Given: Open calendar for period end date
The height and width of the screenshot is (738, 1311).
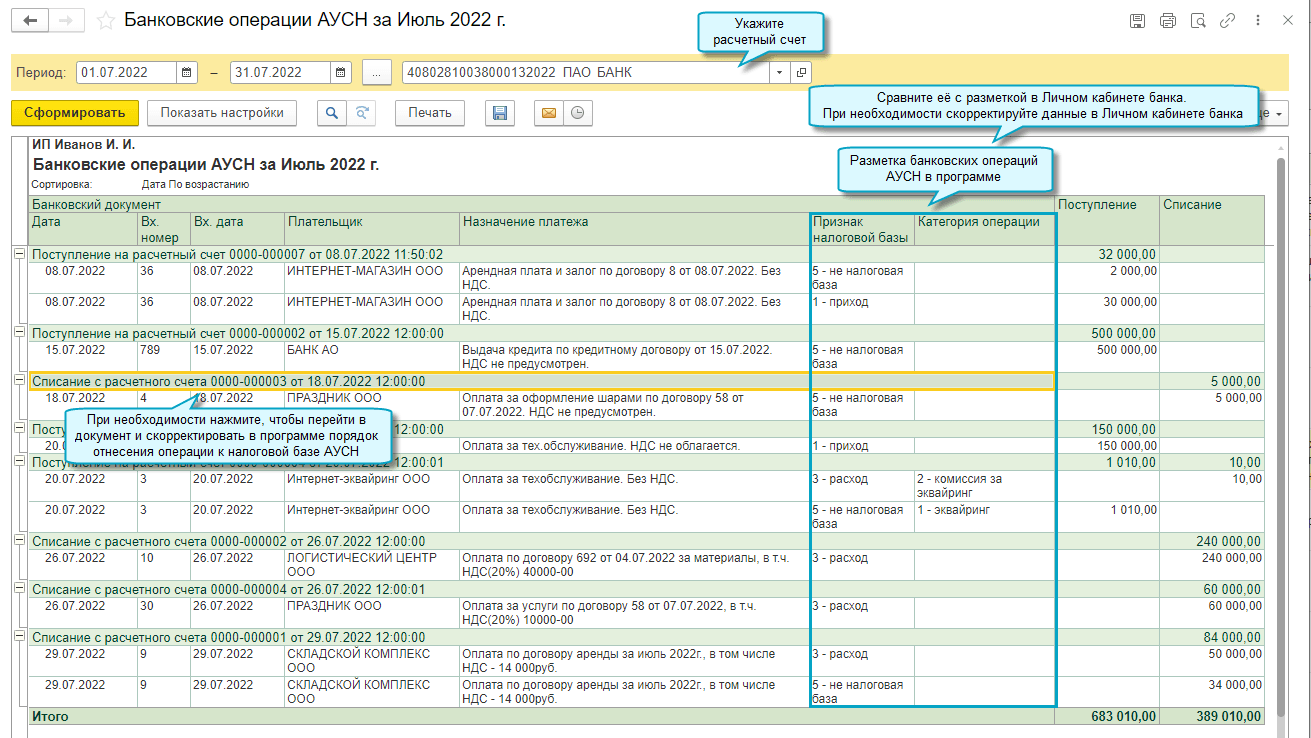Looking at the screenshot, I should pyautogui.click(x=341, y=73).
